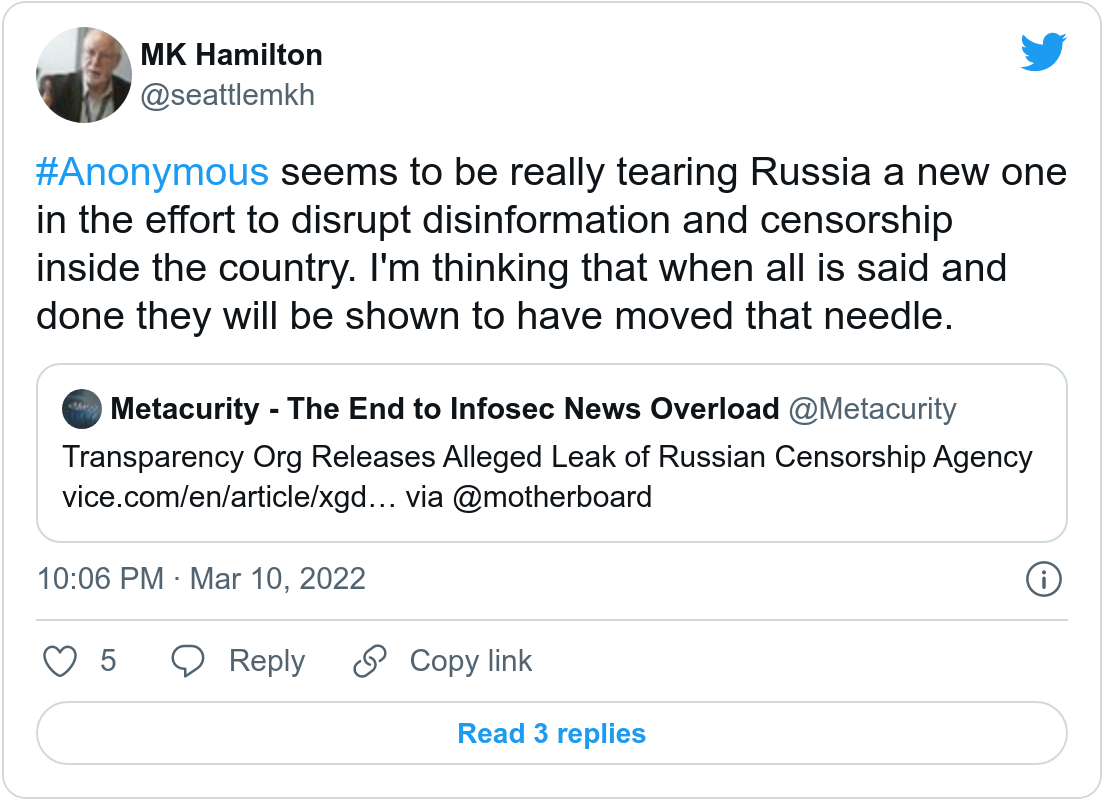1105x801 pixels.
Task: Click the like count number 5
Action: tap(108, 661)
